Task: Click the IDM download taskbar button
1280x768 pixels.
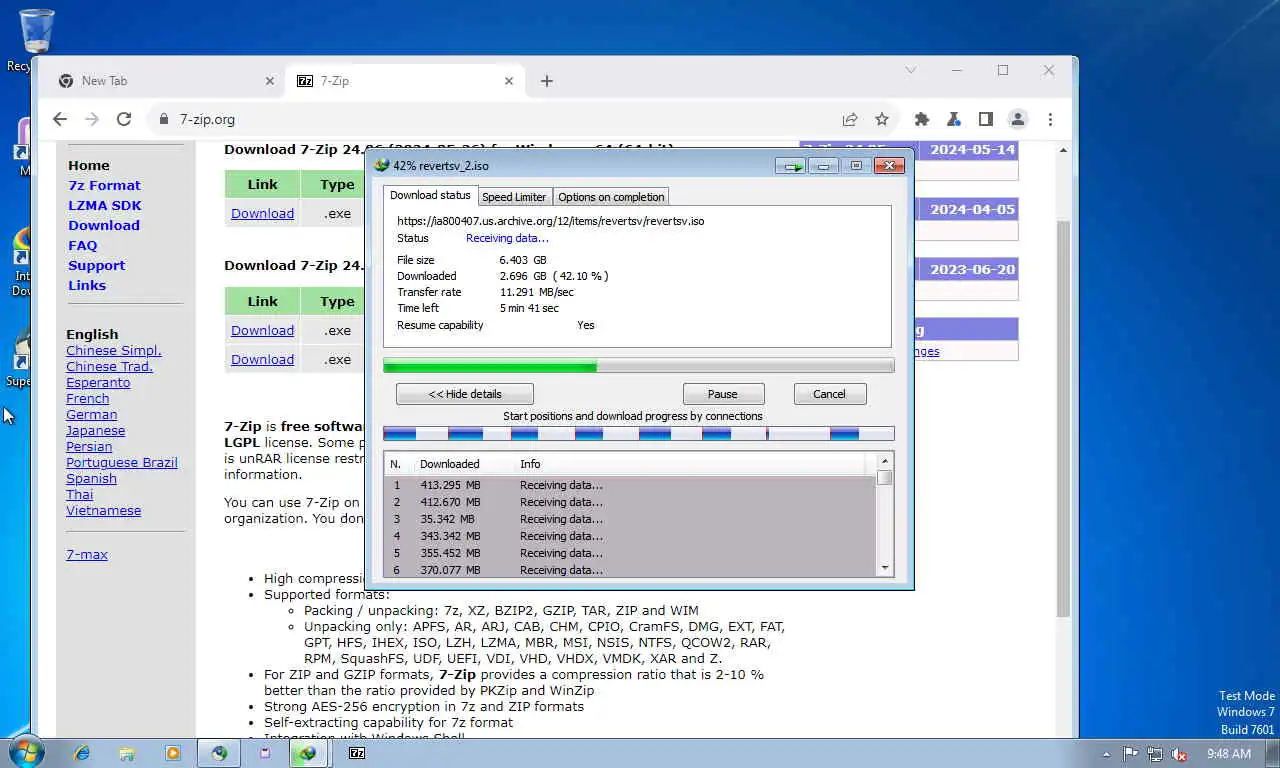Action: point(307,753)
